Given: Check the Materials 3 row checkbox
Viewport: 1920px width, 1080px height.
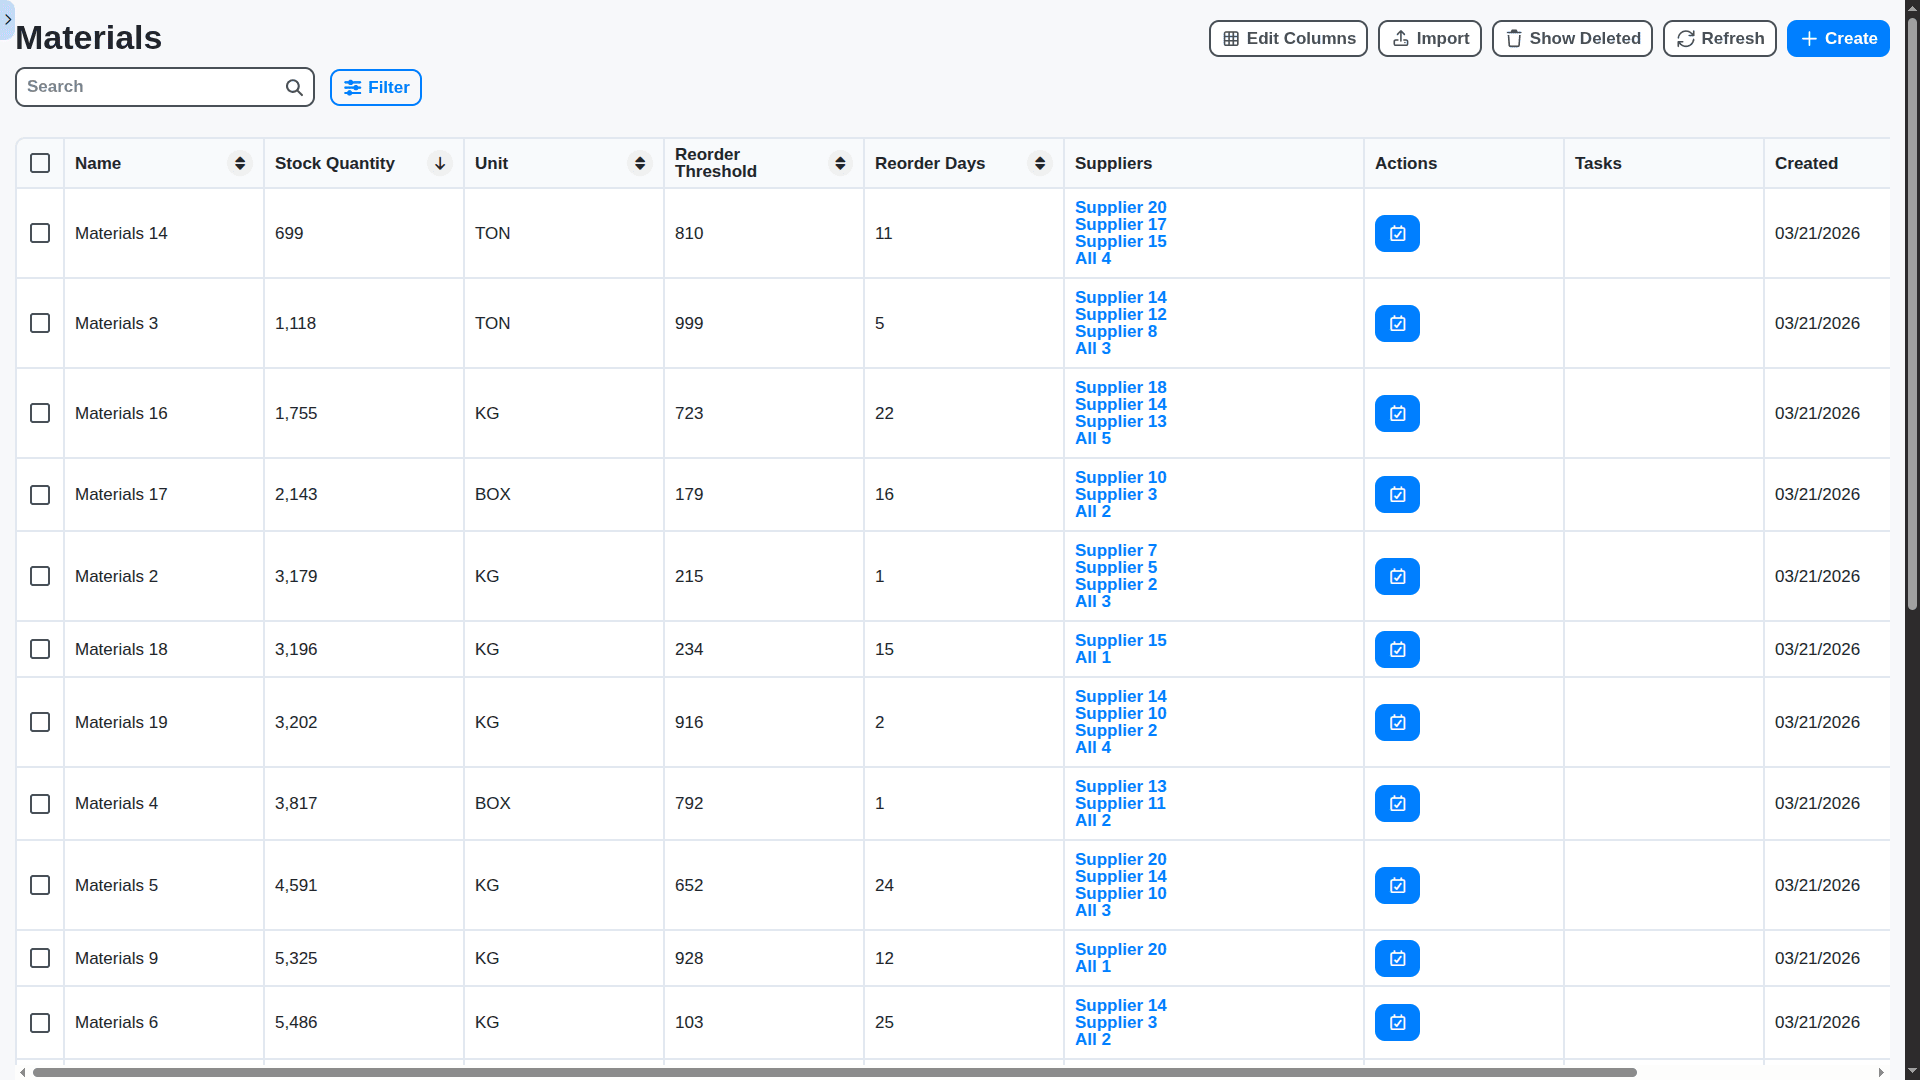Looking at the screenshot, I should (x=40, y=323).
